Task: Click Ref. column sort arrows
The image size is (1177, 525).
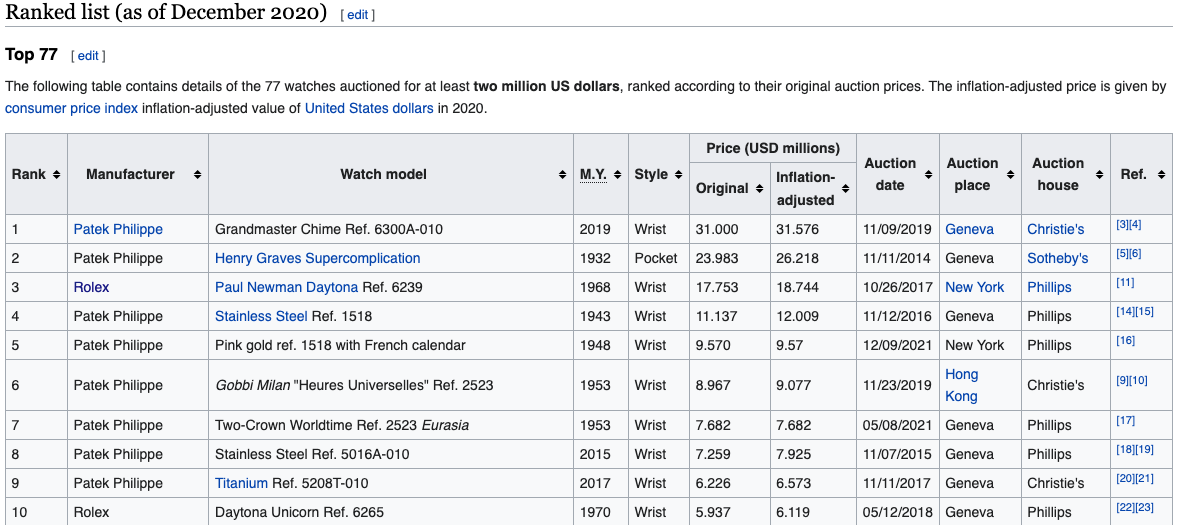Action: (1160, 175)
